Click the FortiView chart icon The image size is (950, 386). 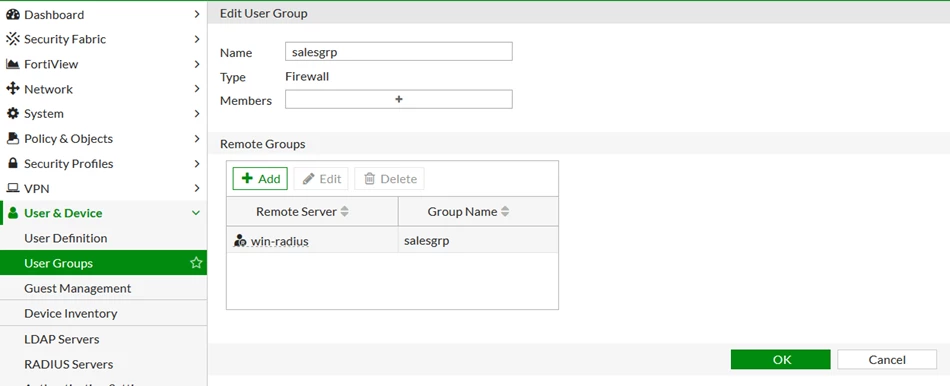pyautogui.click(x=13, y=64)
